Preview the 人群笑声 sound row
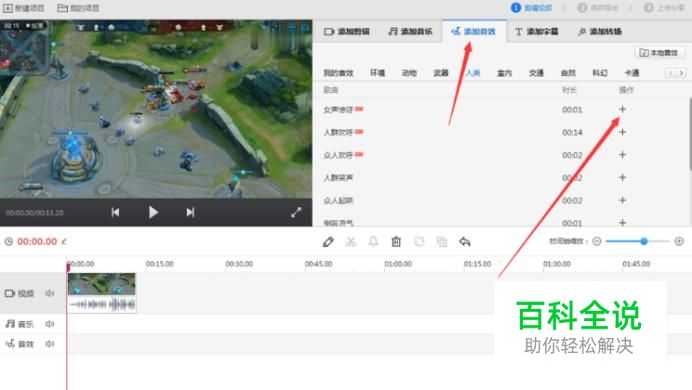Image resolution: width=692 pixels, height=390 pixels. [x=502, y=177]
